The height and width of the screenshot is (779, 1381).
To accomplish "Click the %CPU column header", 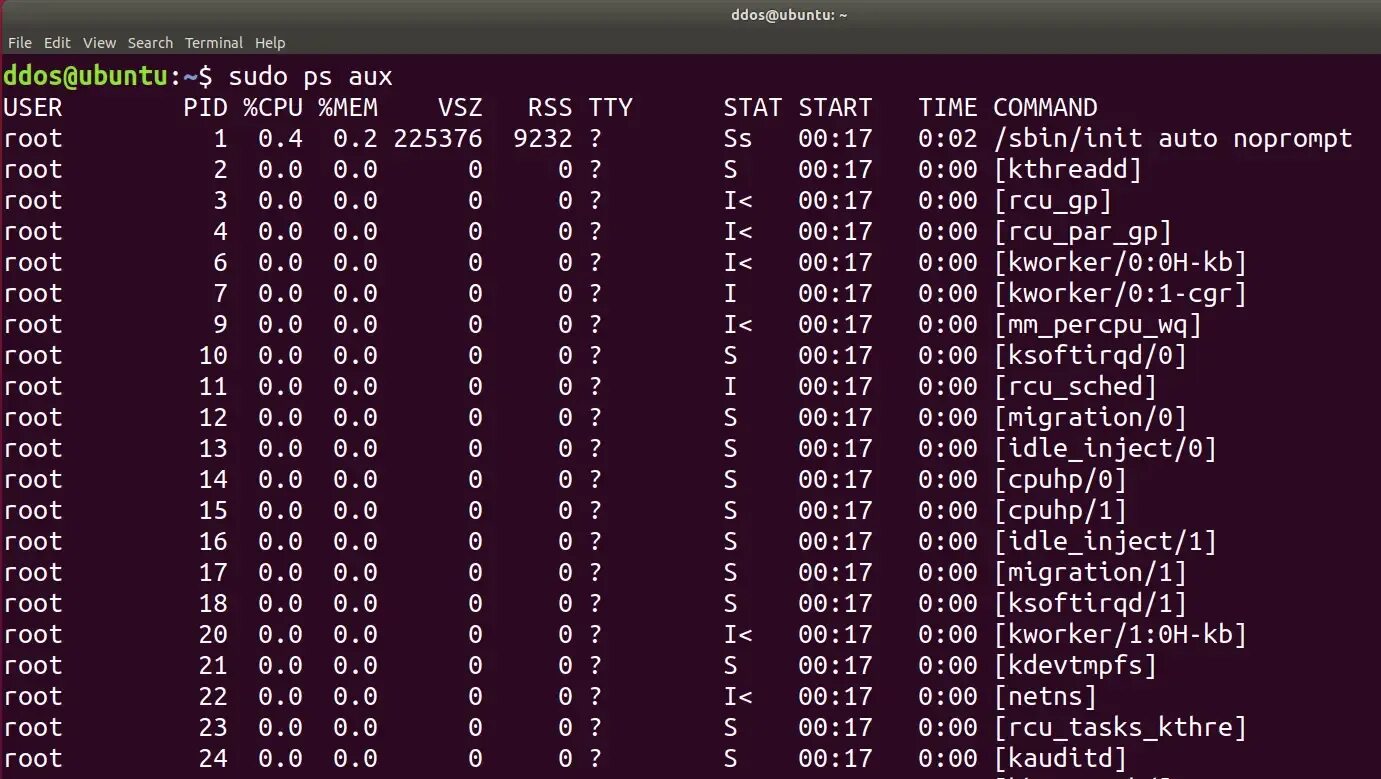I will pyautogui.click(x=273, y=108).
